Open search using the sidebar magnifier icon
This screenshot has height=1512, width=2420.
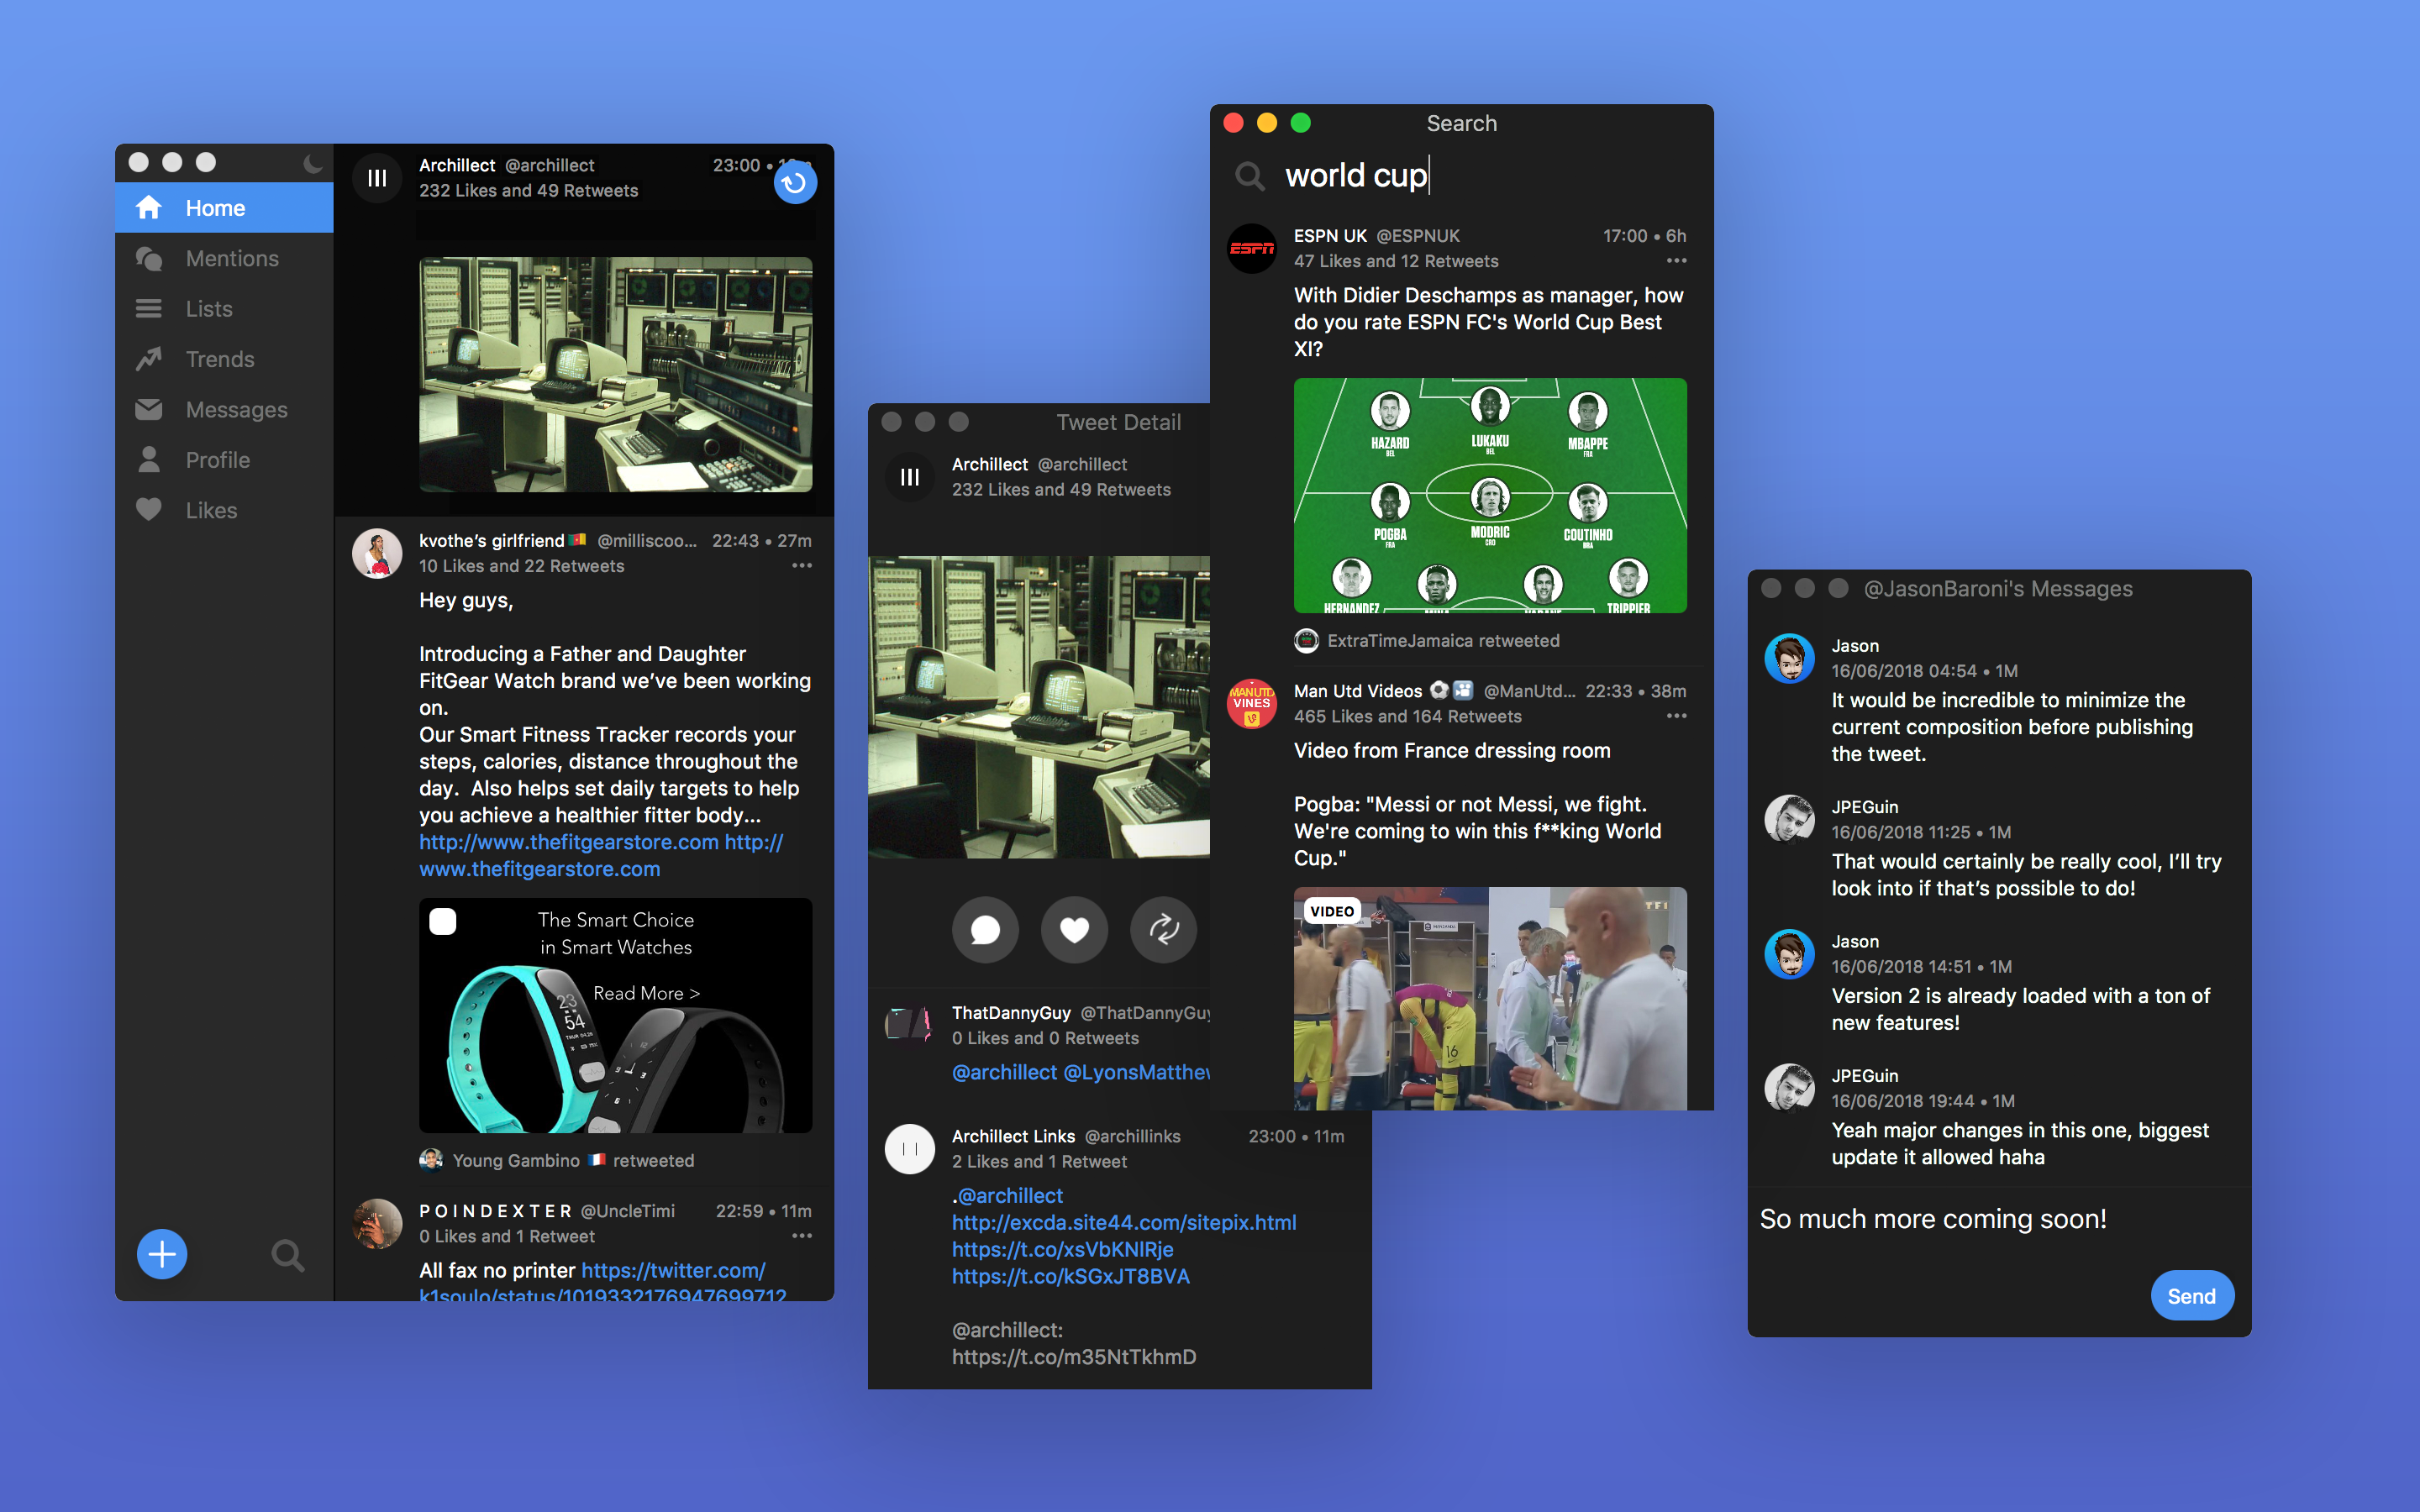[288, 1254]
